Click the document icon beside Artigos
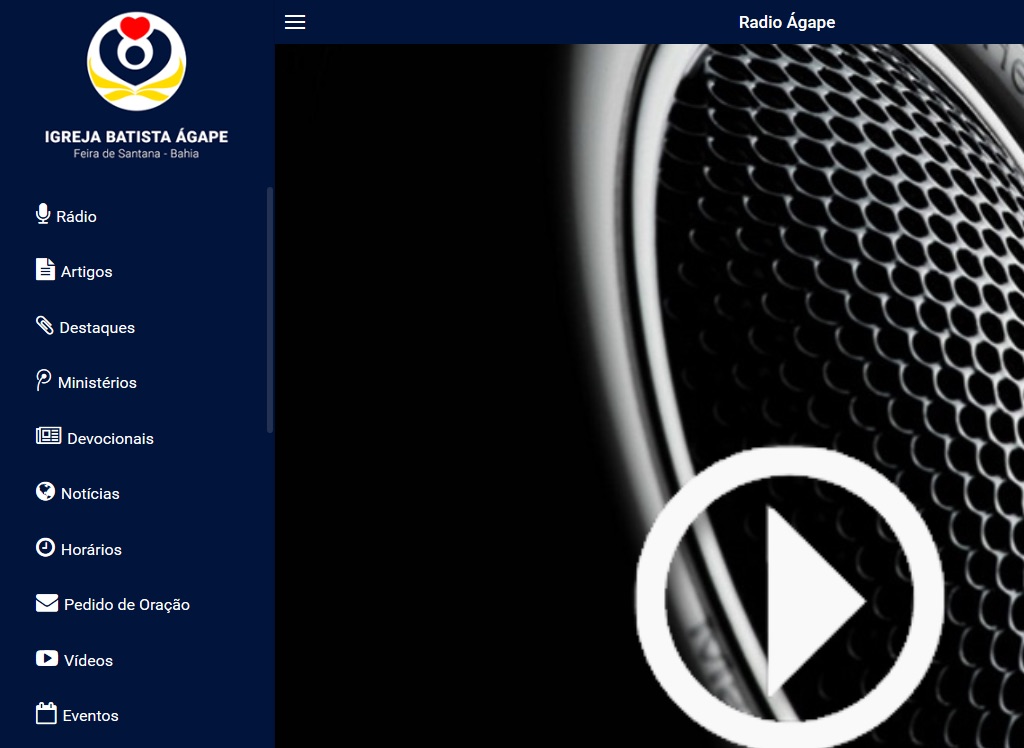Screen dimensions: 1024x748 pos(45,269)
